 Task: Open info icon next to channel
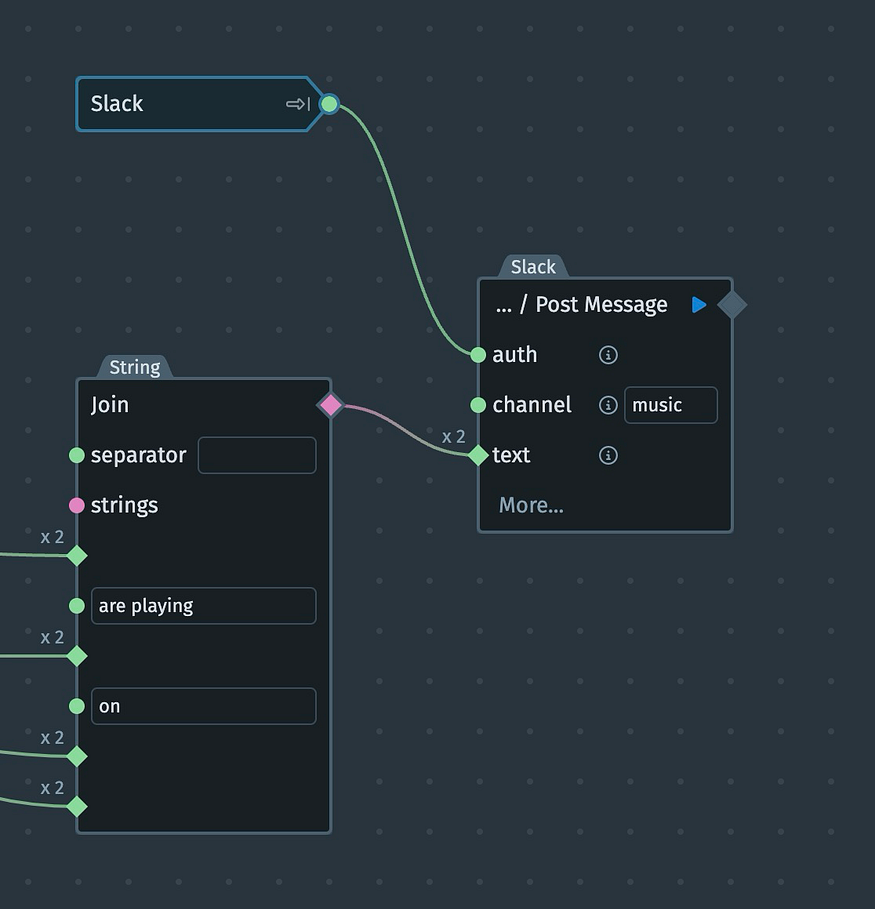pos(608,405)
